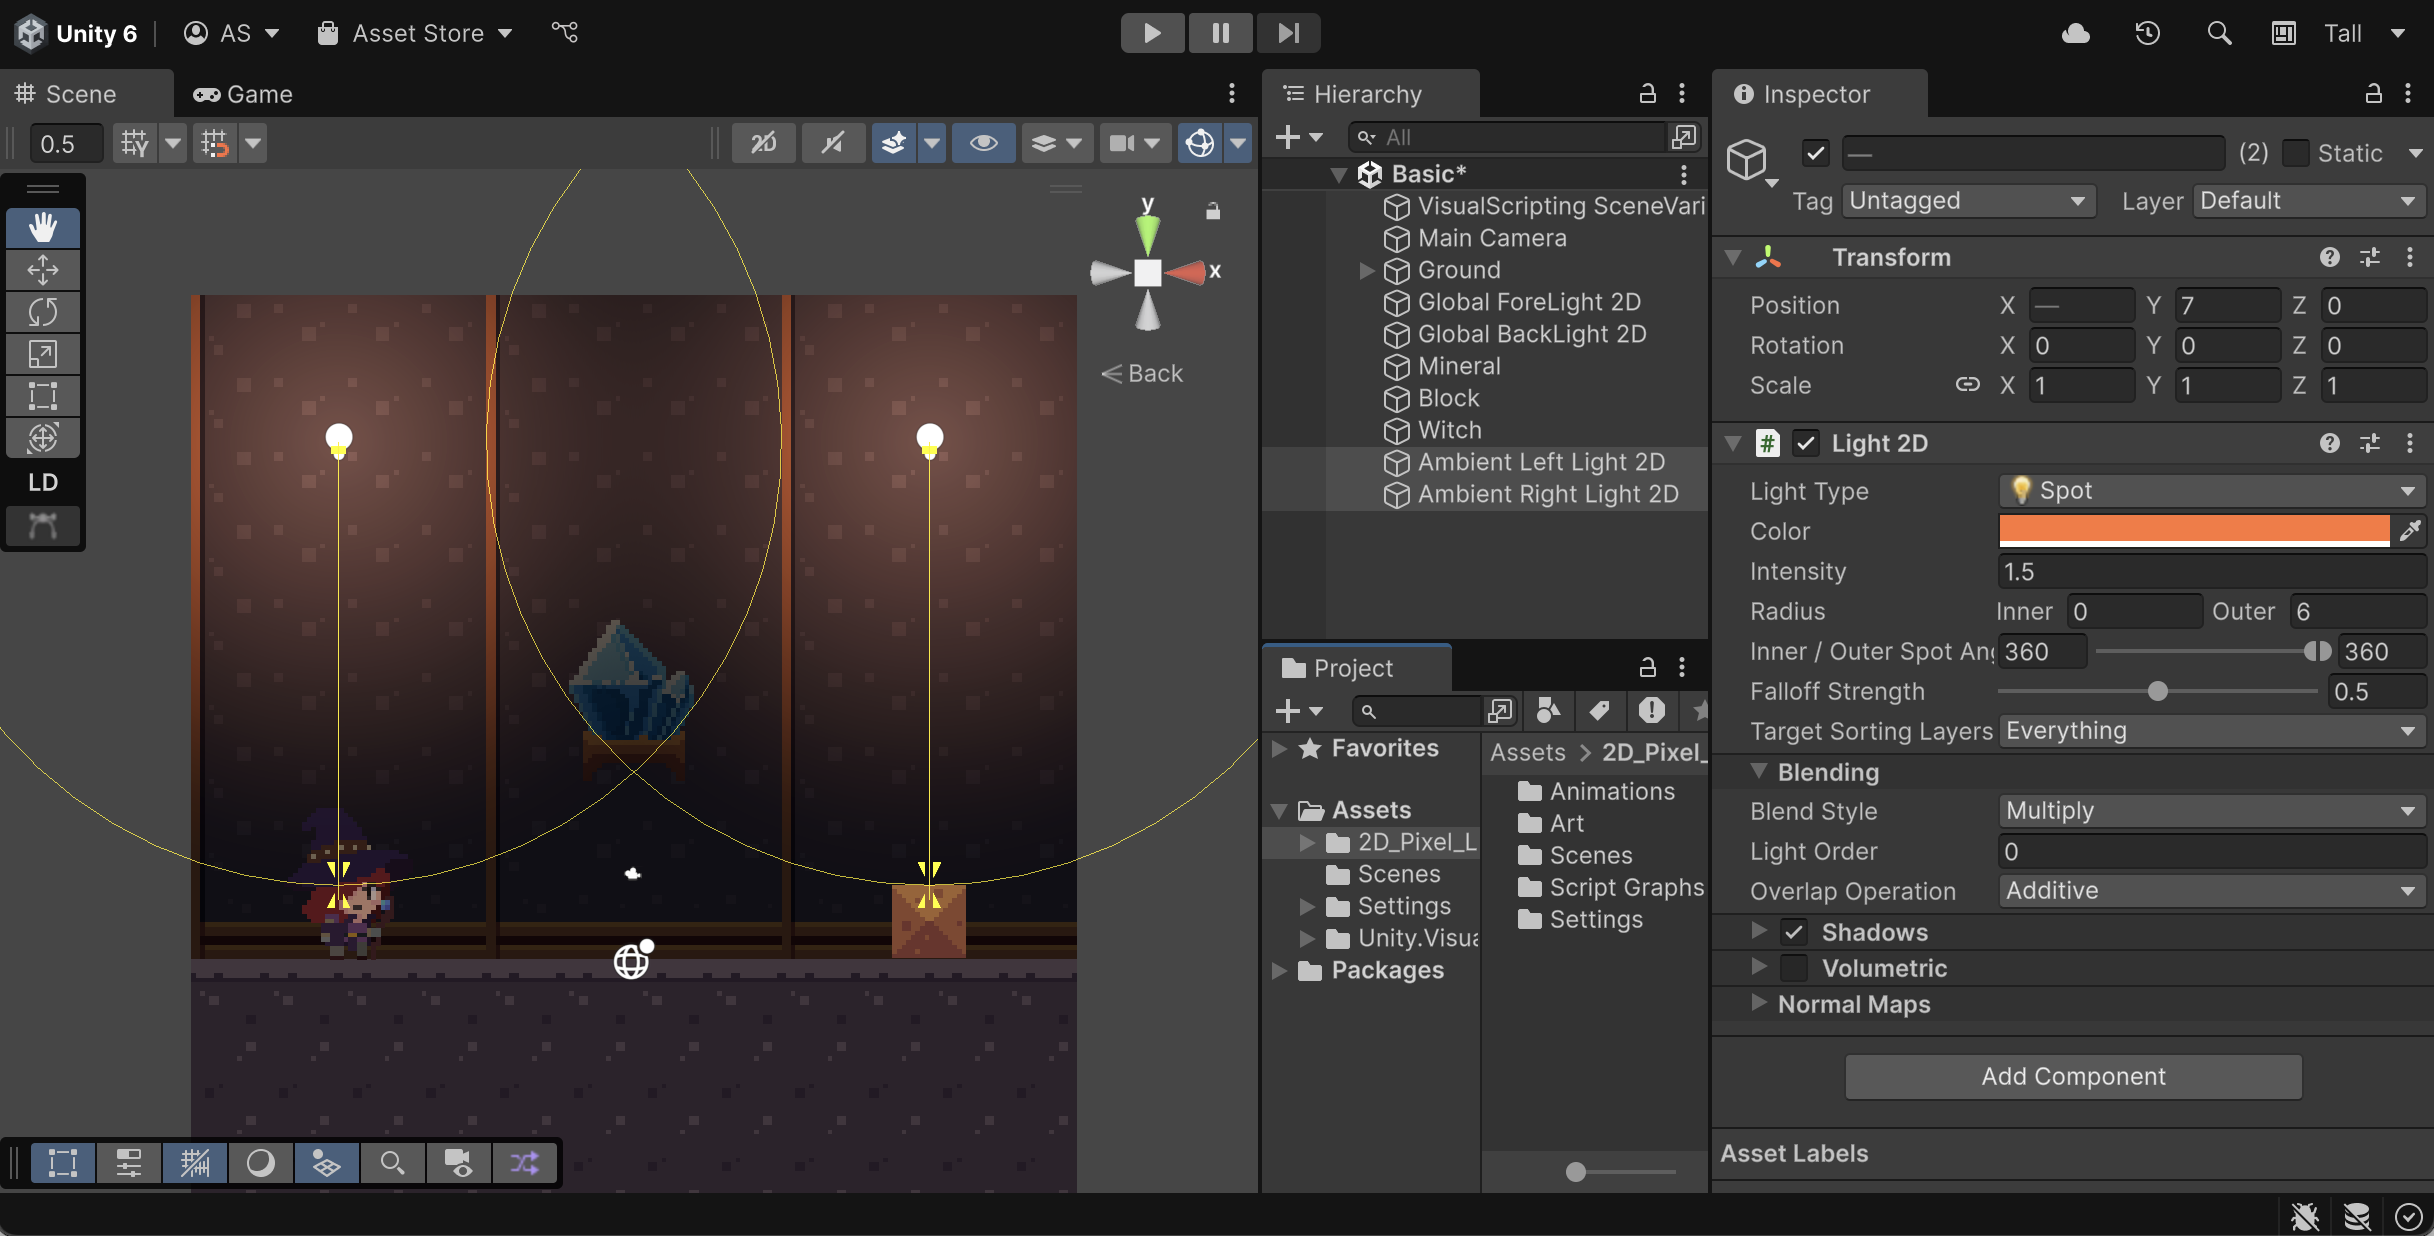Select the Rect transform tool
This screenshot has width=2434, height=1236.
click(43, 396)
